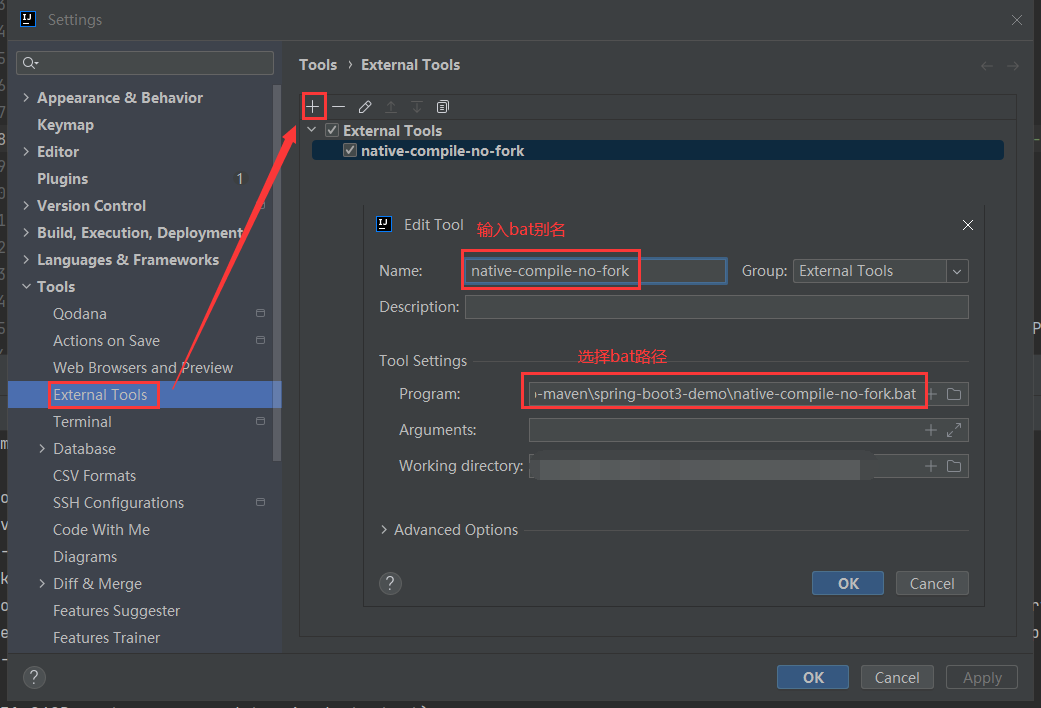Image resolution: width=1041 pixels, height=708 pixels.
Task: Navigate to Tools via the breadcrumb
Action: 318,64
